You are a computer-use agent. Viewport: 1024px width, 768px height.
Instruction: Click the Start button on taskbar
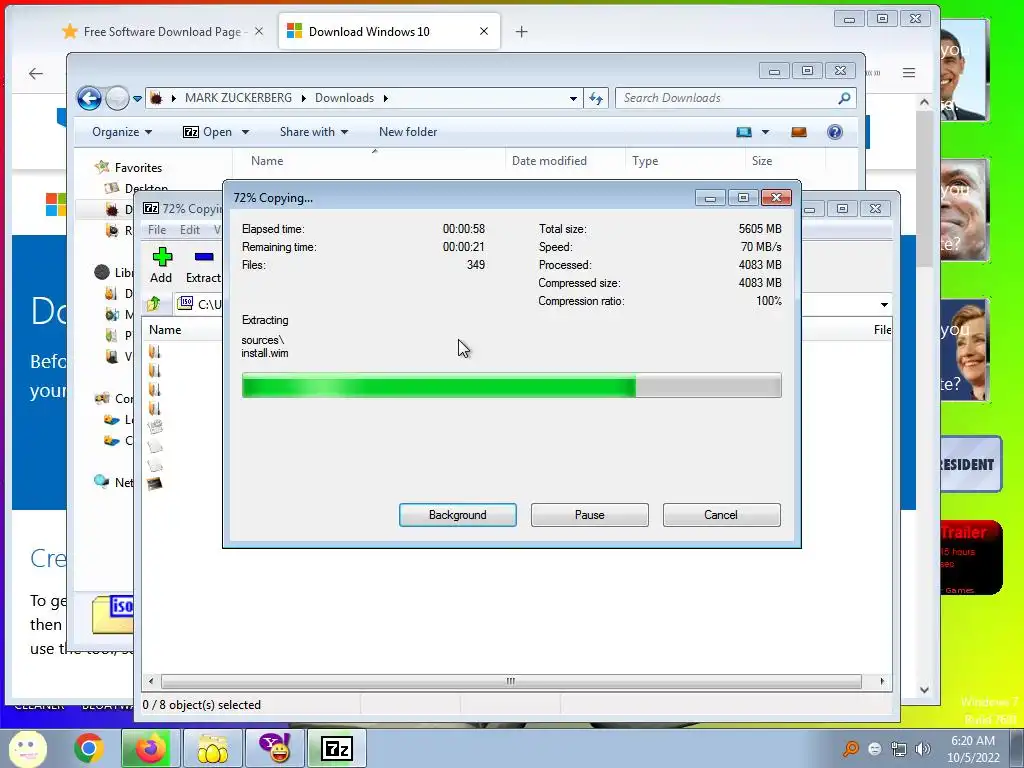coord(27,748)
